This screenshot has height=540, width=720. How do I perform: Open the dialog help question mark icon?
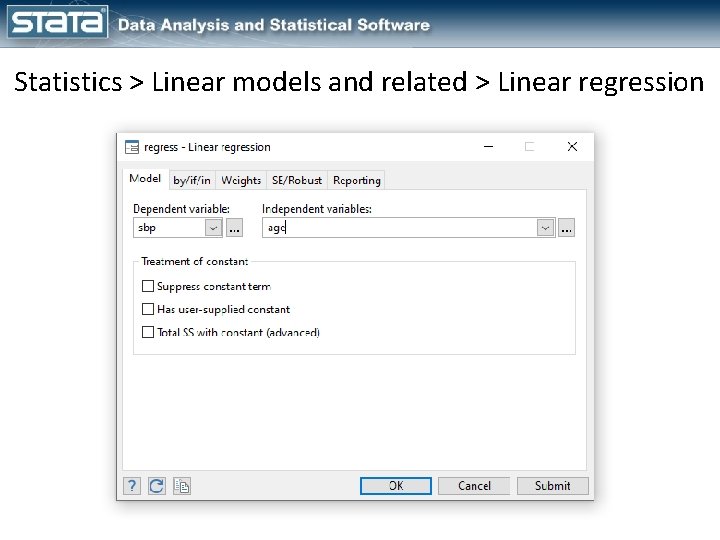pos(132,486)
